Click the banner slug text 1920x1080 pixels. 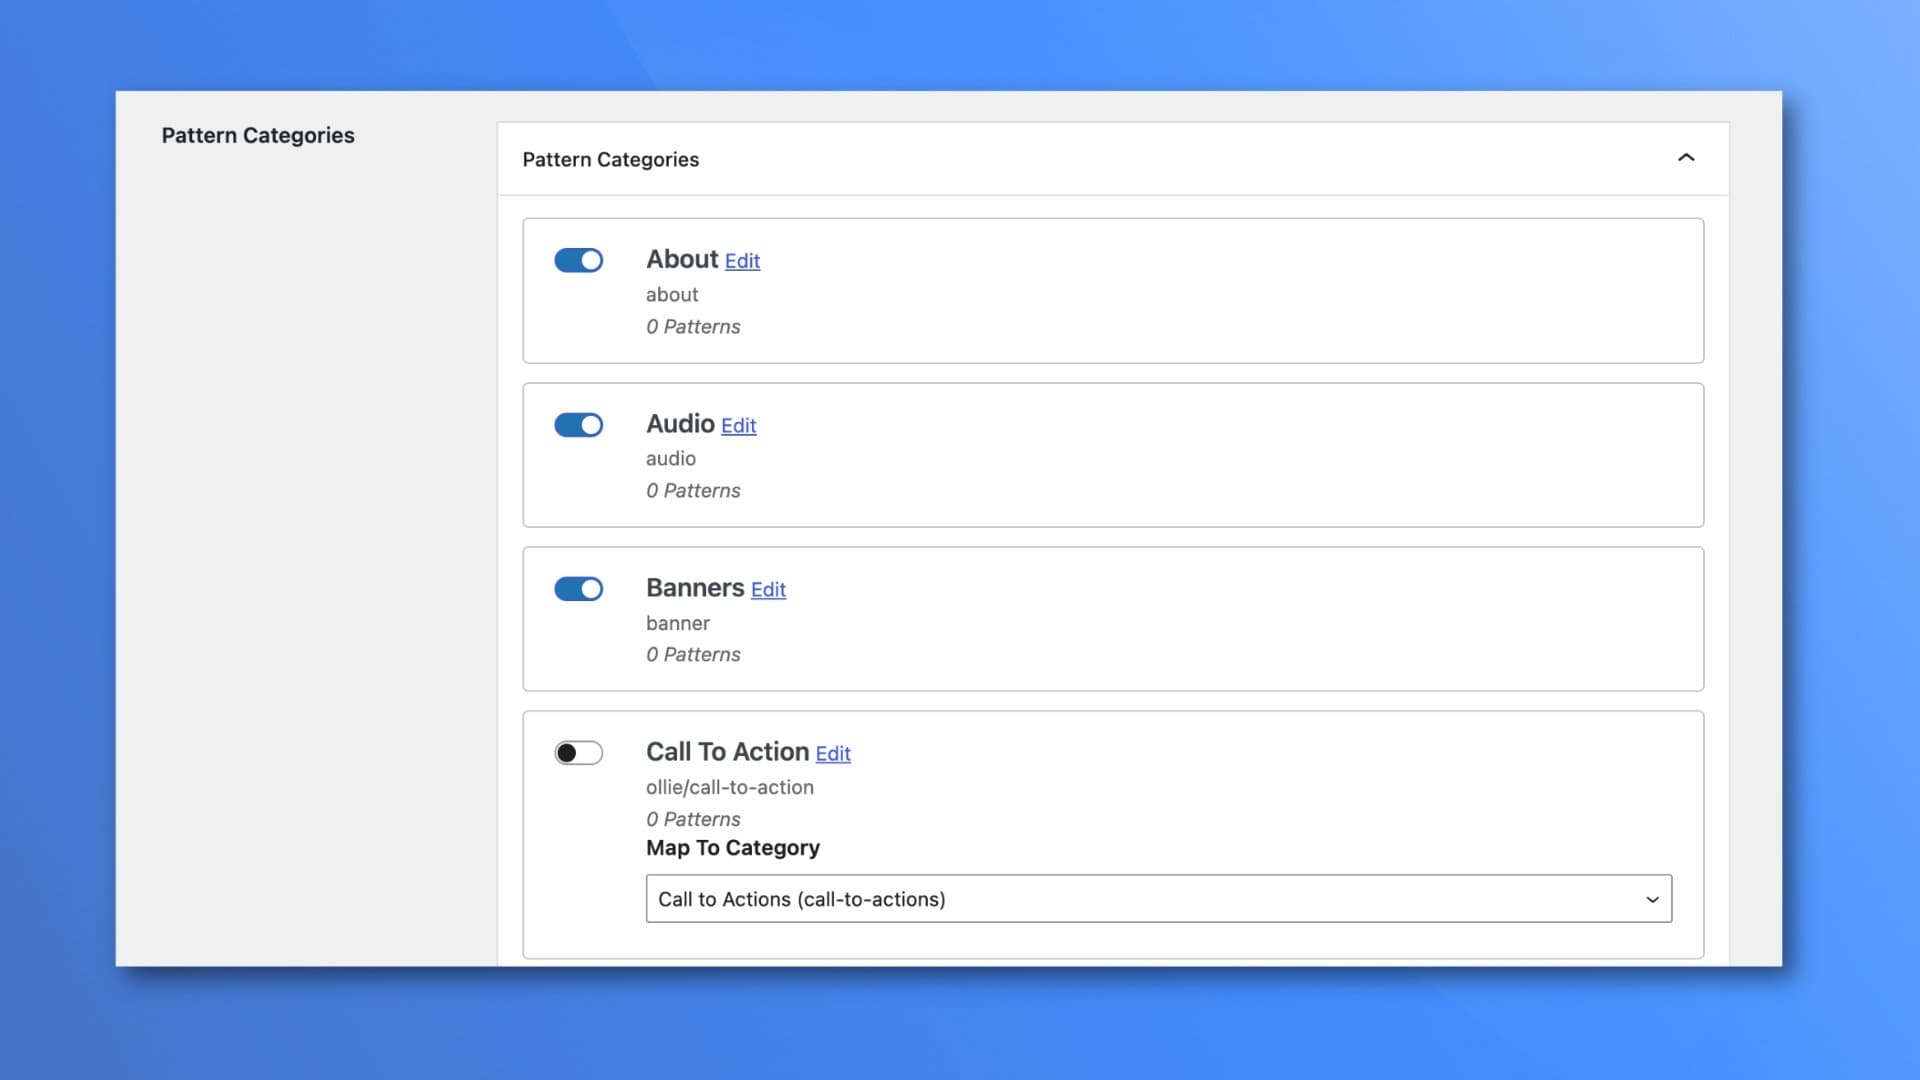(x=678, y=622)
